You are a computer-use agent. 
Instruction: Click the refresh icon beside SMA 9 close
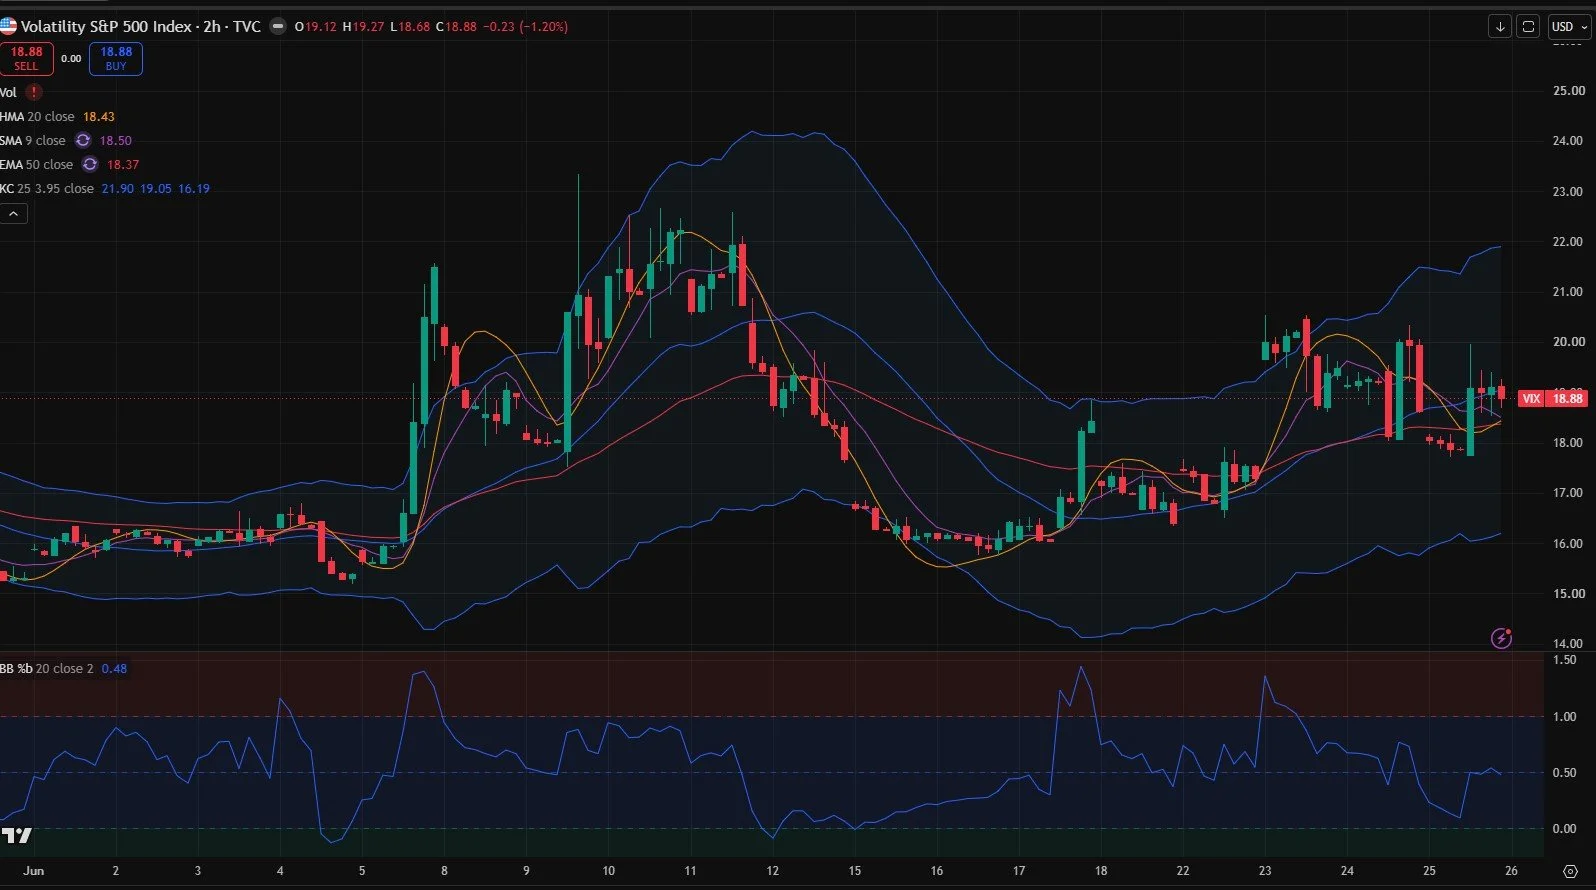point(83,141)
